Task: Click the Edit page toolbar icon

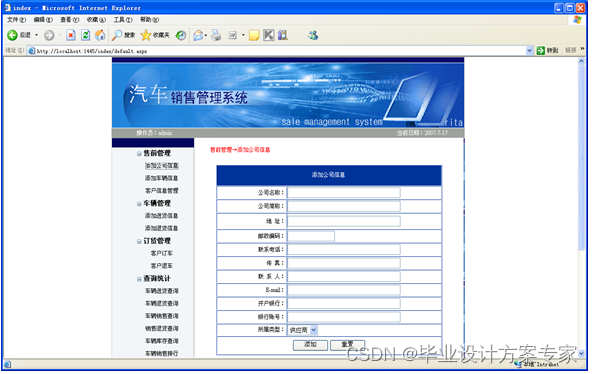Action: tap(233, 35)
